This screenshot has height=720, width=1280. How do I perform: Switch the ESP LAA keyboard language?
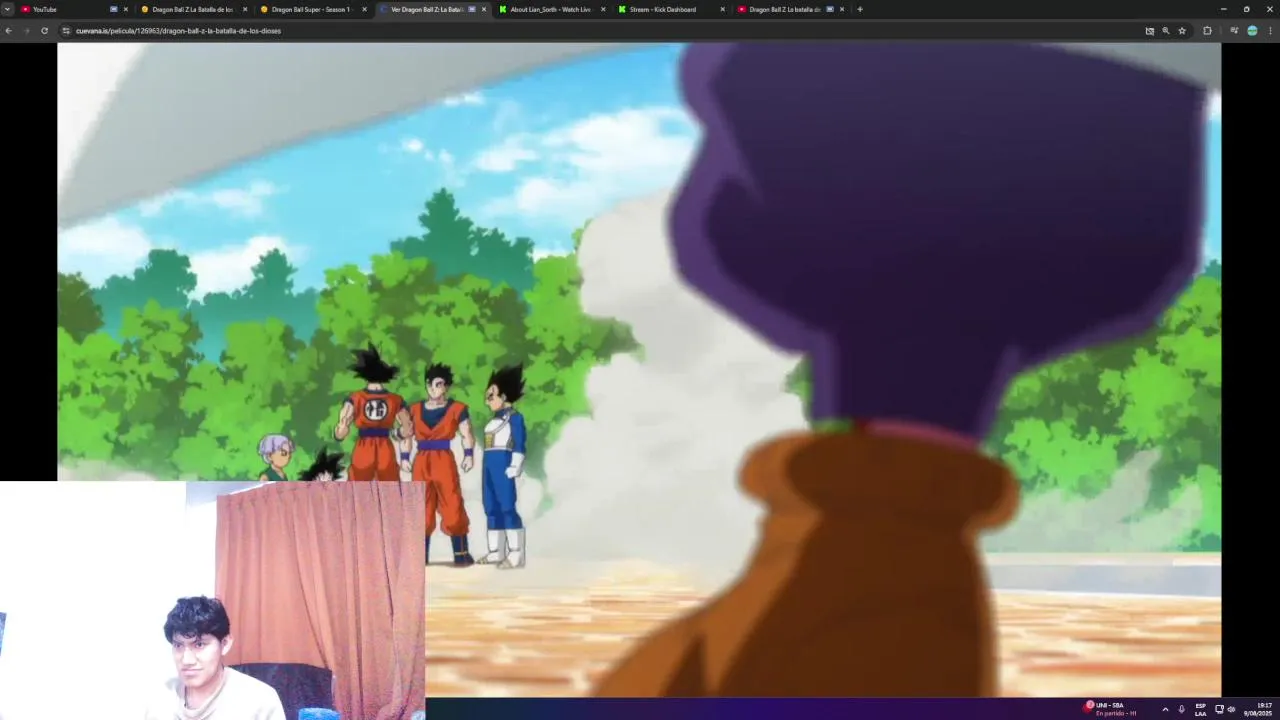(x=1200, y=709)
